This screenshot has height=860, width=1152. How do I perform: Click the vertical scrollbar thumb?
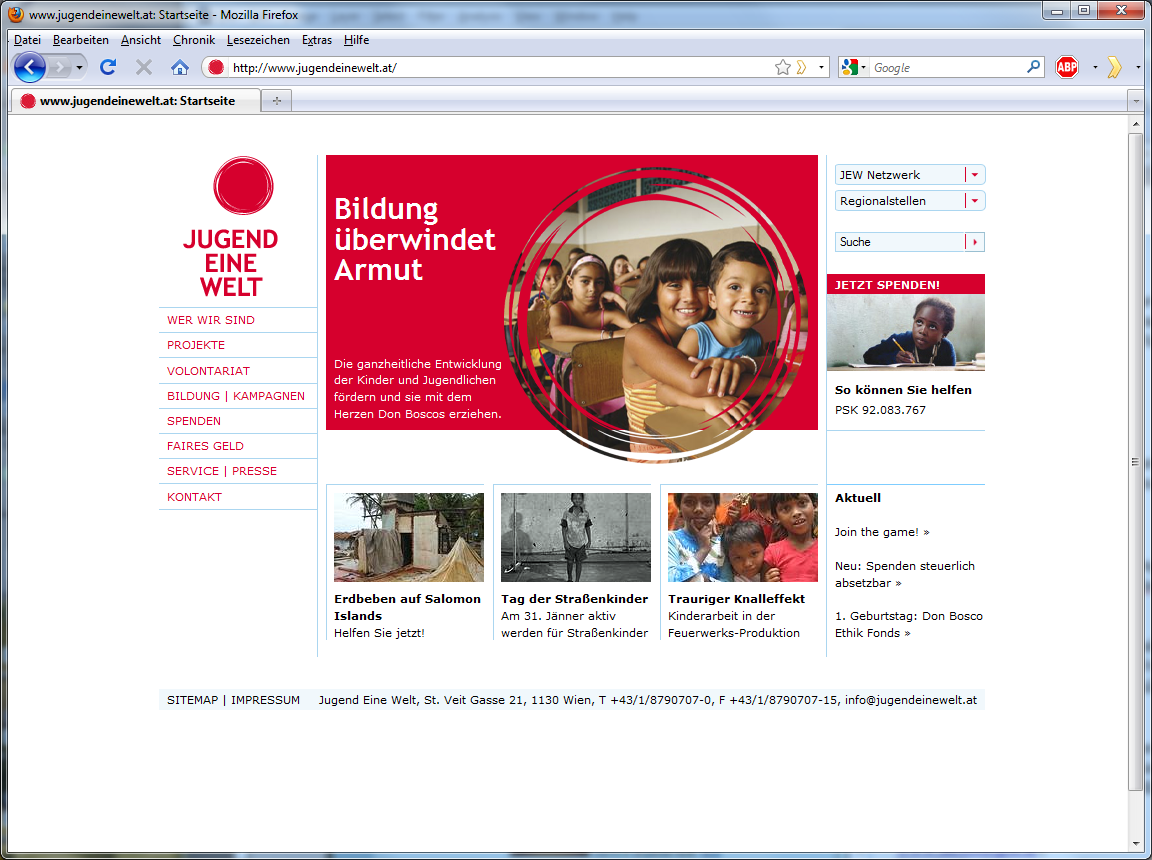coord(1136,462)
